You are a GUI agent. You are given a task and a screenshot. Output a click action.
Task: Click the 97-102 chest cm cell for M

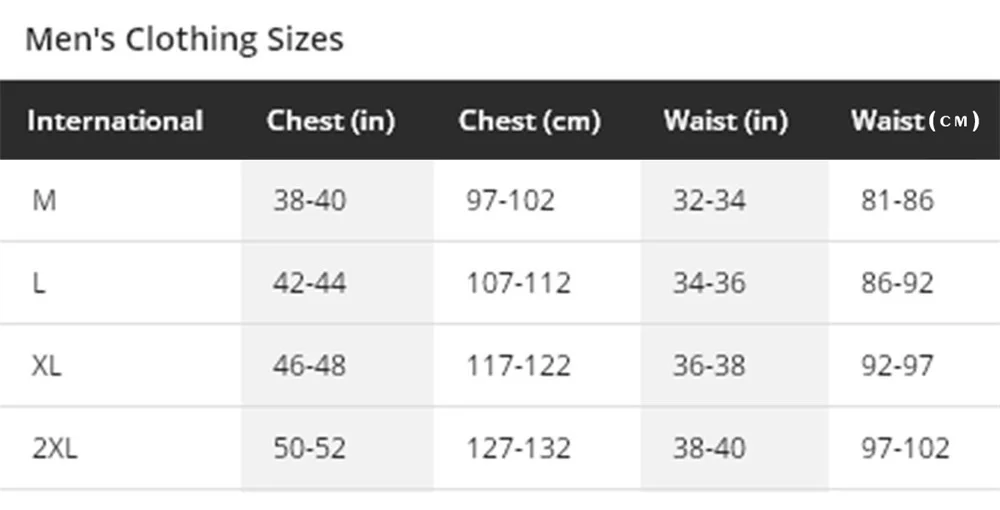coord(510,200)
